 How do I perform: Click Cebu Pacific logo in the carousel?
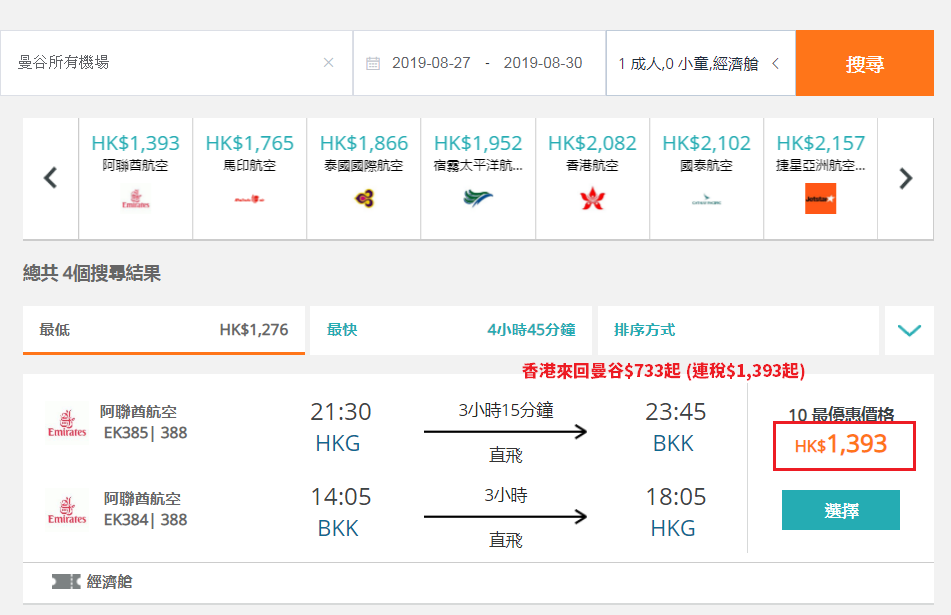click(478, 198)
